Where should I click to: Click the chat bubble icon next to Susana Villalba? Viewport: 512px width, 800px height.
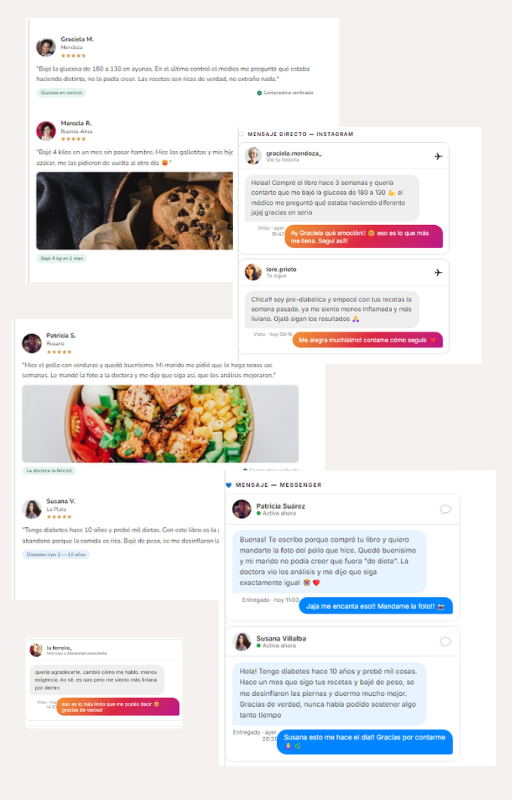coord(445,641)
